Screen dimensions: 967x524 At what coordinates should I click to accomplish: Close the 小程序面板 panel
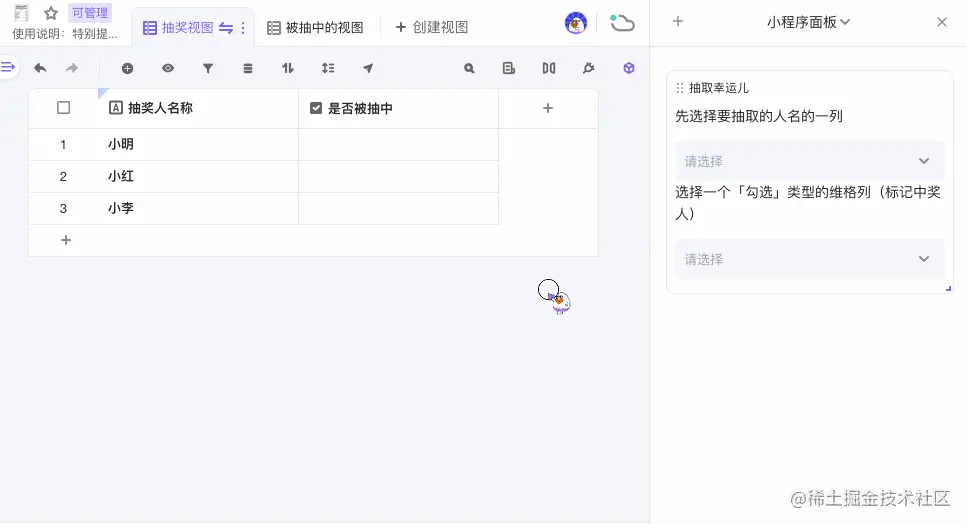click(x=942, y=22)
